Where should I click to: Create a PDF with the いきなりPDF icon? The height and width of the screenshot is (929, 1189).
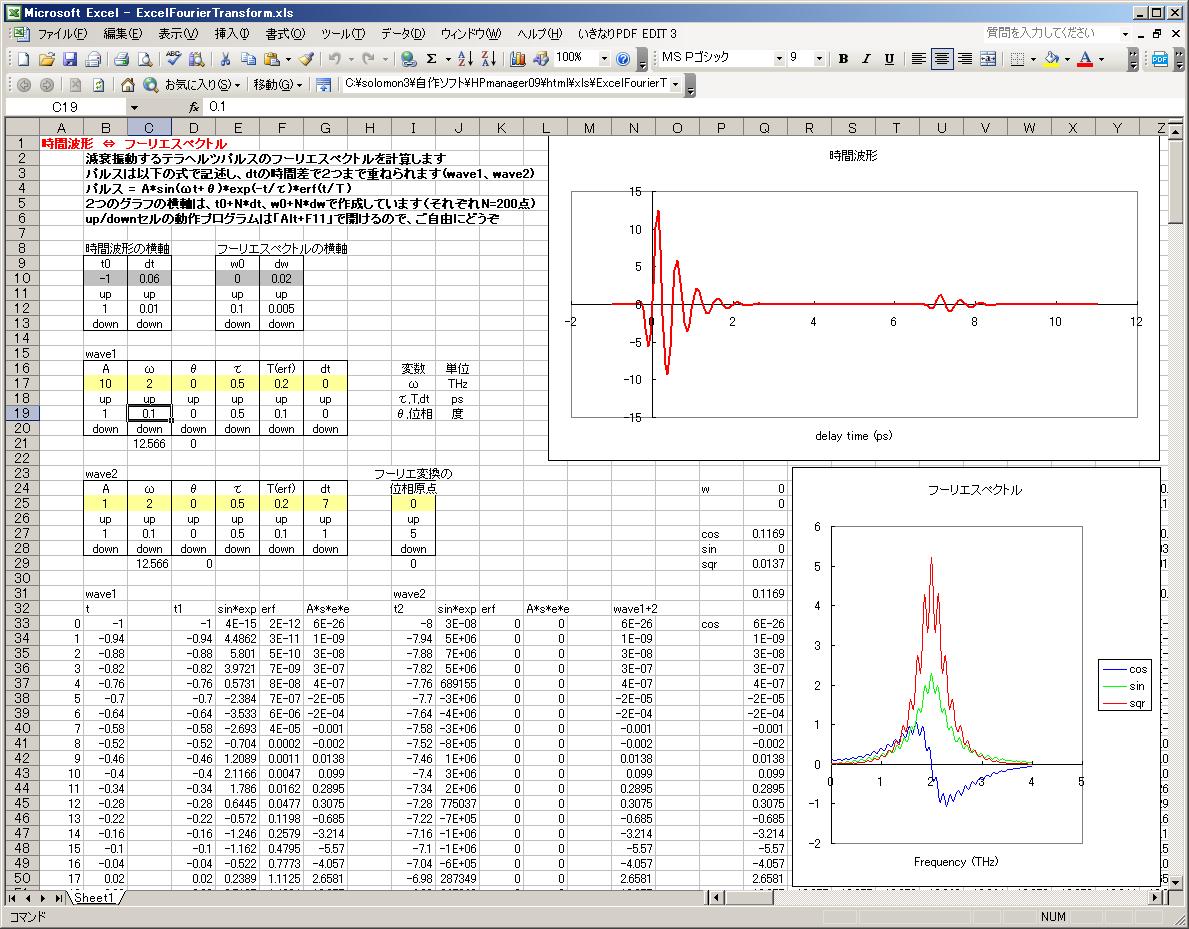1161,60
